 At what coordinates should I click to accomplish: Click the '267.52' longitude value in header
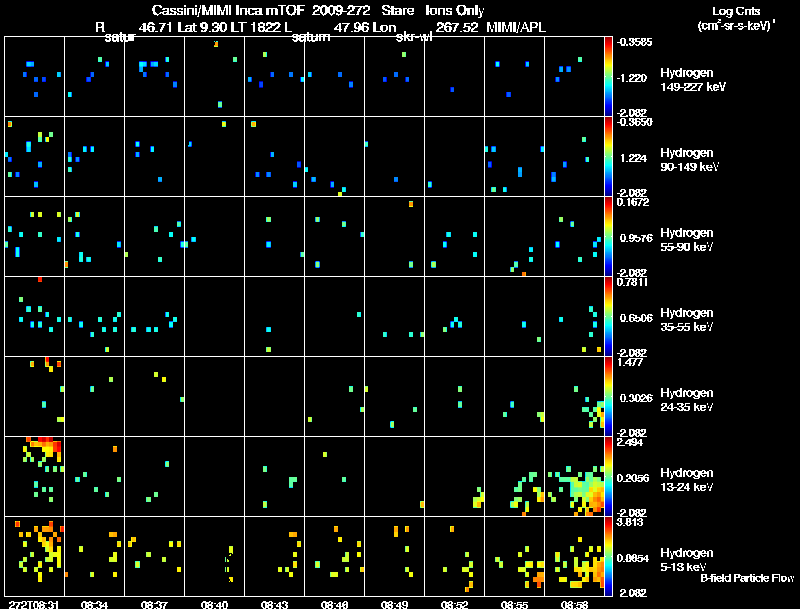(x=457, y=27)
